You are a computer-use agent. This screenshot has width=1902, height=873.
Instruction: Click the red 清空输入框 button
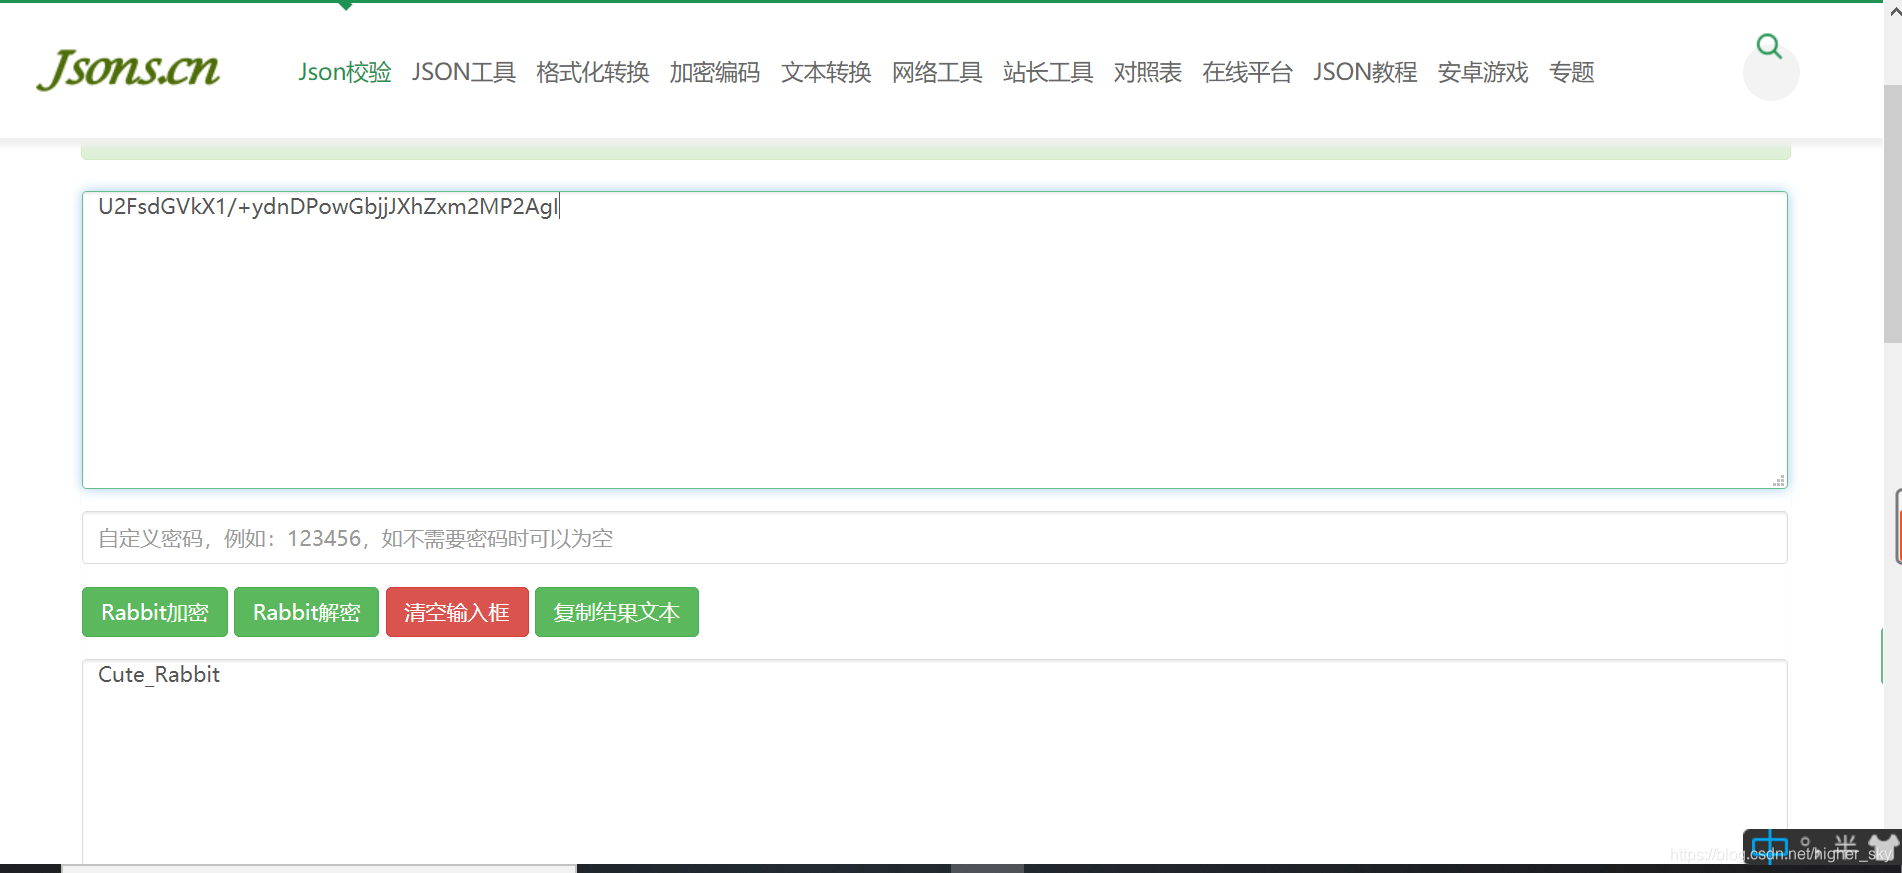pyautogui.click(x=457, y=612)
